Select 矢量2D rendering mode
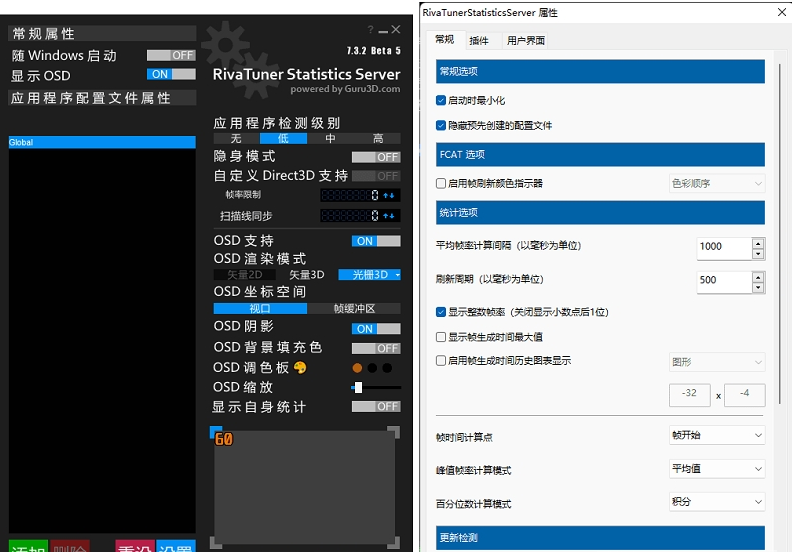The width and height of the screenshot is (792, 552). point(244,275)
